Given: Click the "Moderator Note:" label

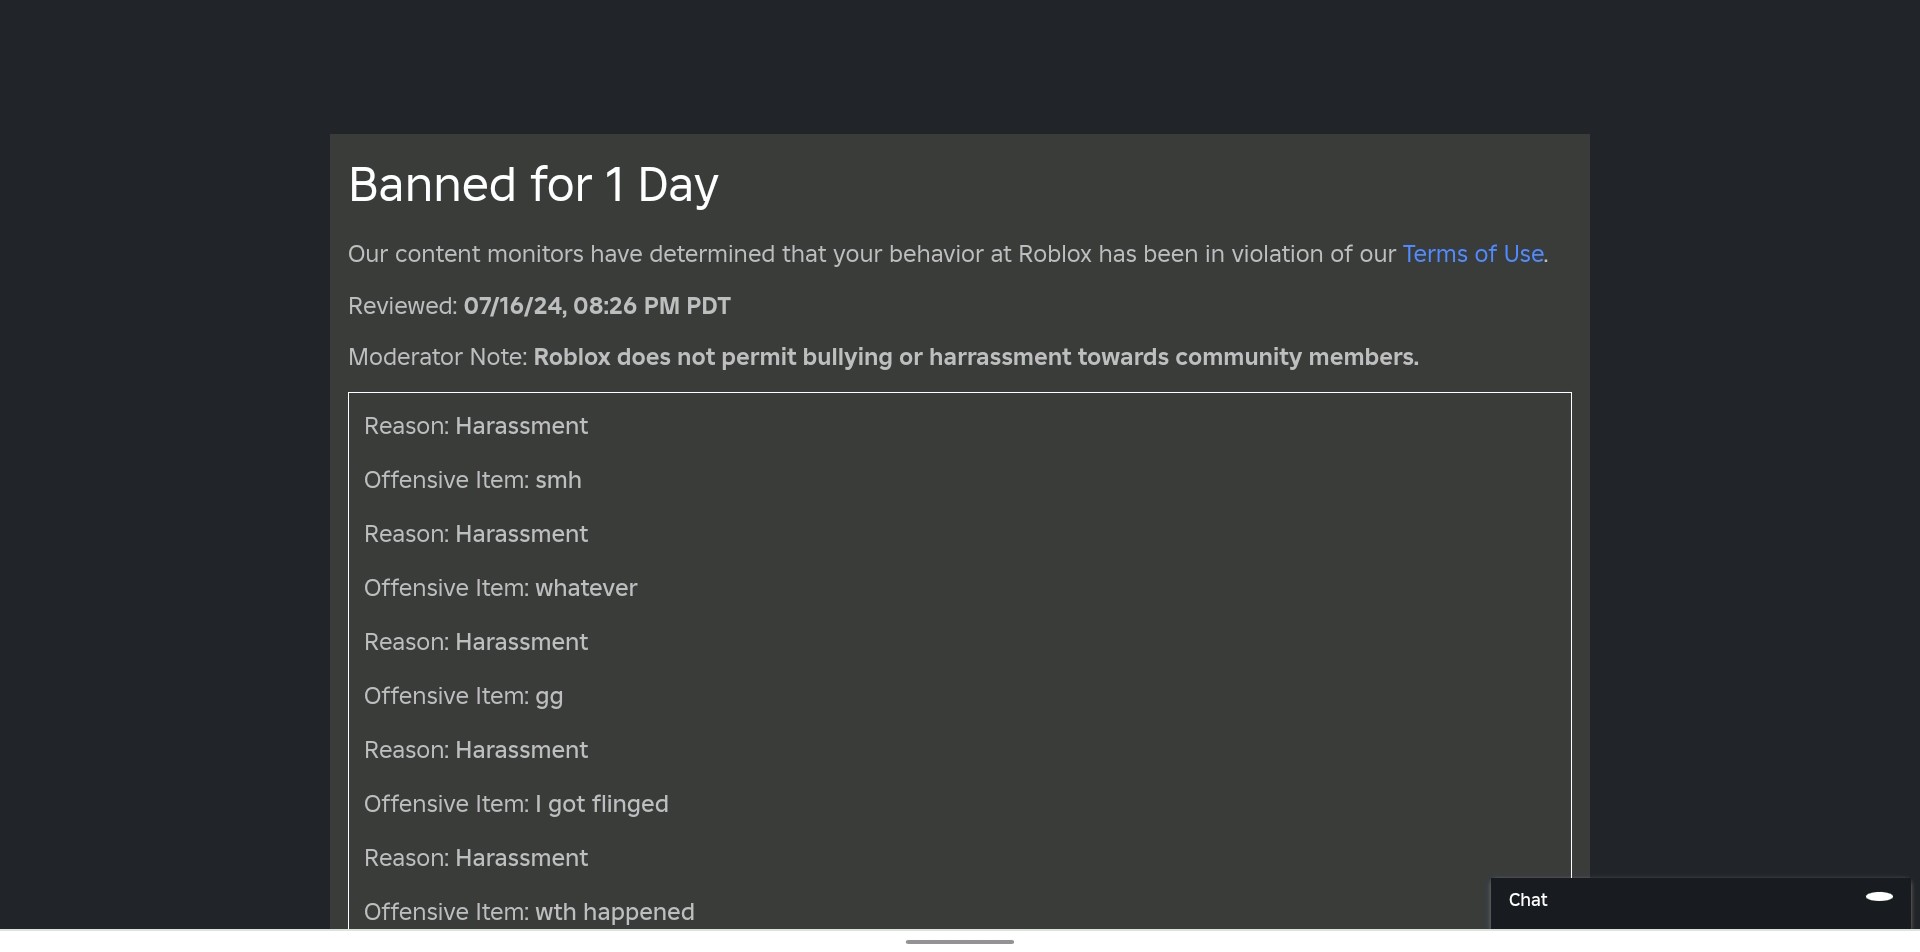Looking at the screenshot, I should point(437,357).
